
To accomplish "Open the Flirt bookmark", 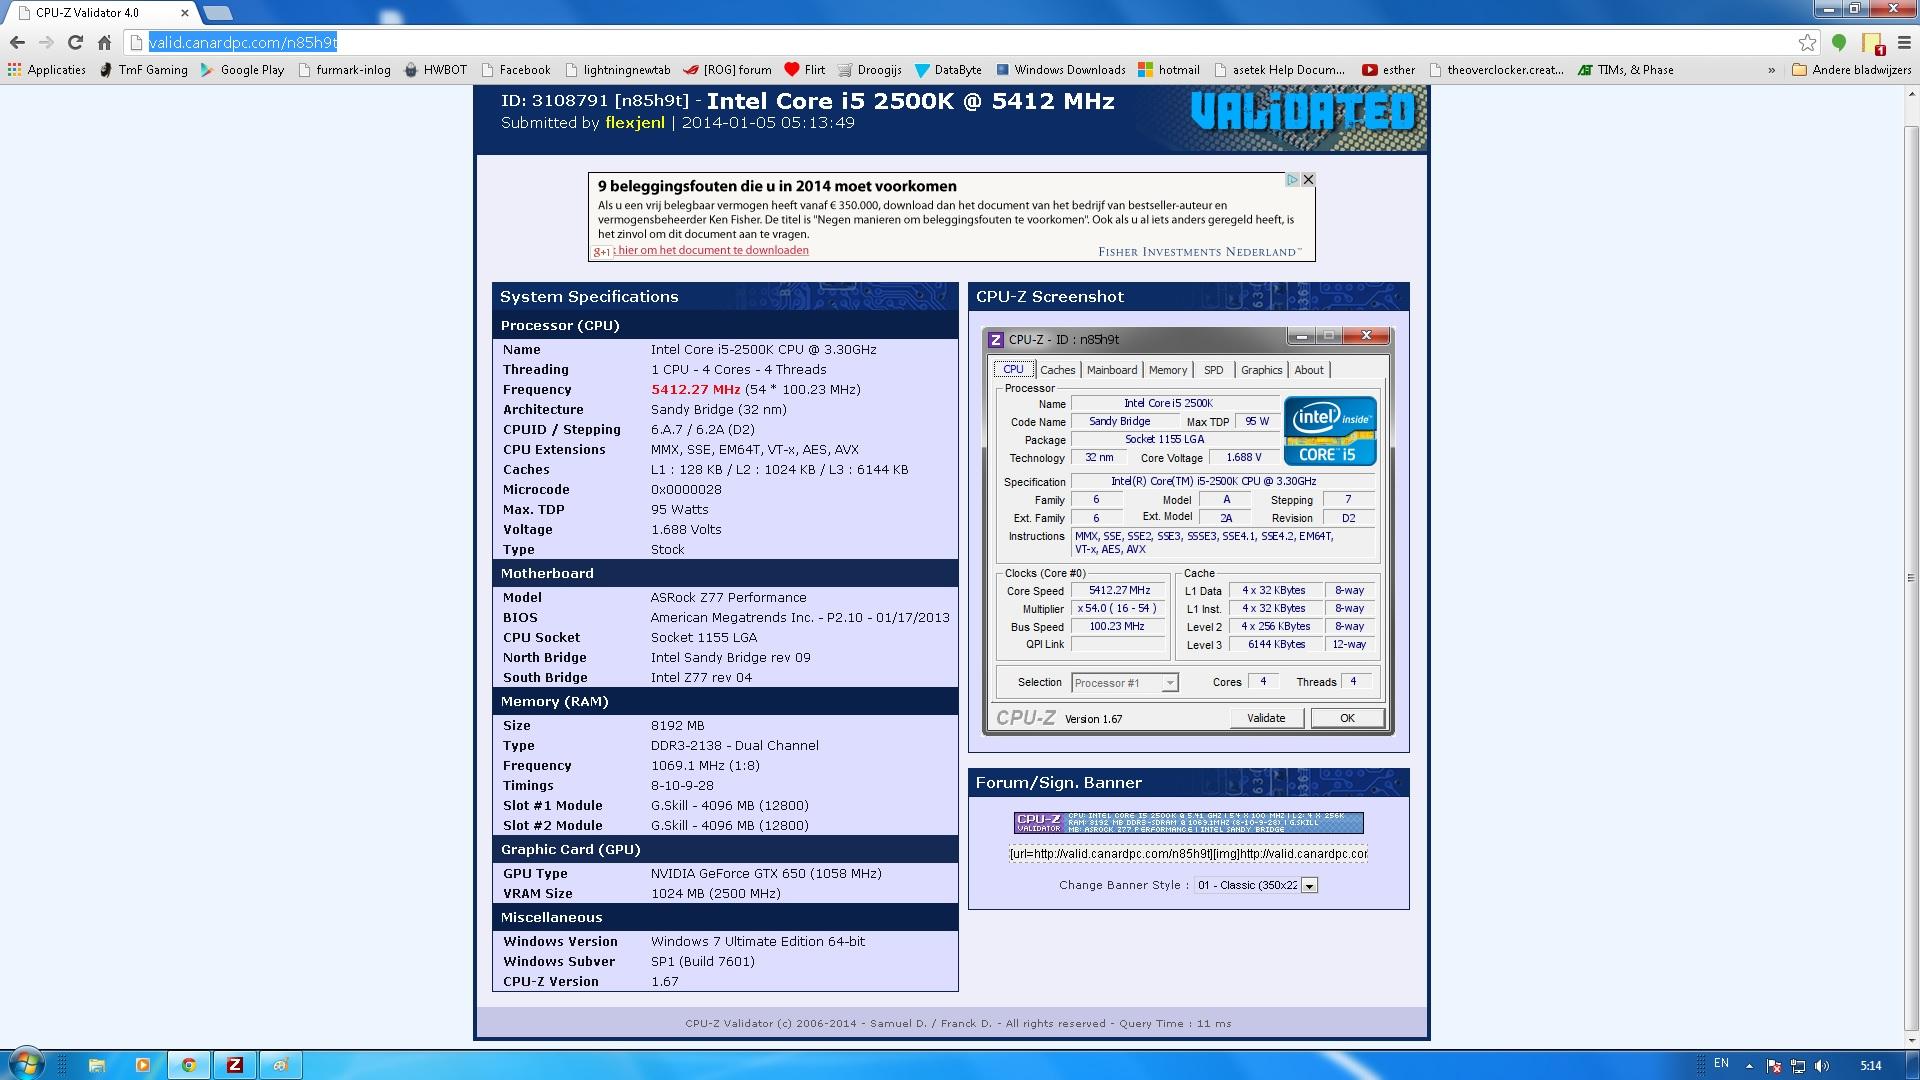I will [x=805, y=70].
